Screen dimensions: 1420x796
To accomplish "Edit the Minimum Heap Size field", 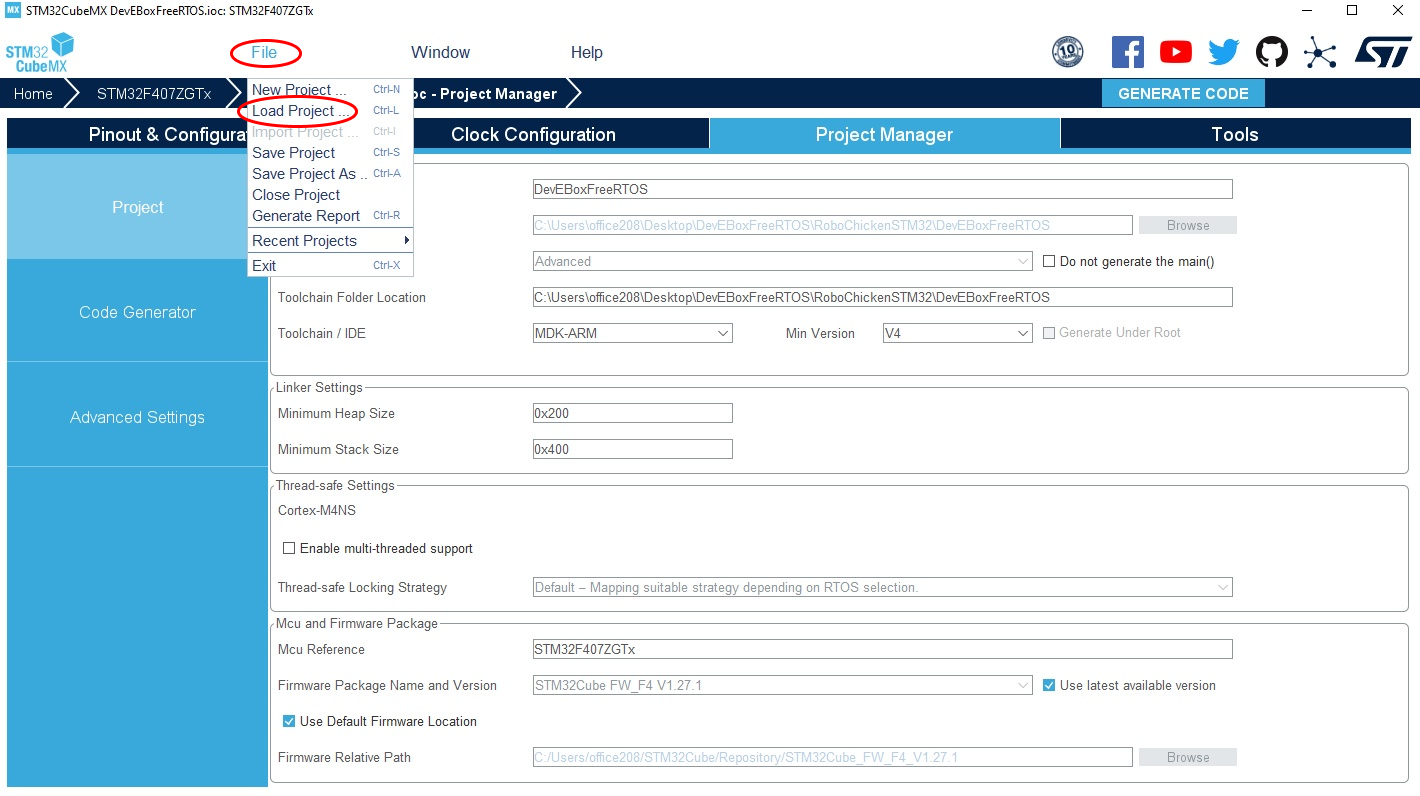I will click(632, 413).
